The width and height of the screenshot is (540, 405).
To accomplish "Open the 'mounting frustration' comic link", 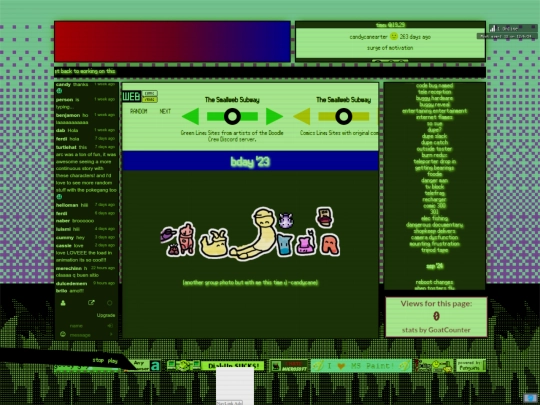I will tap(434, 244).
